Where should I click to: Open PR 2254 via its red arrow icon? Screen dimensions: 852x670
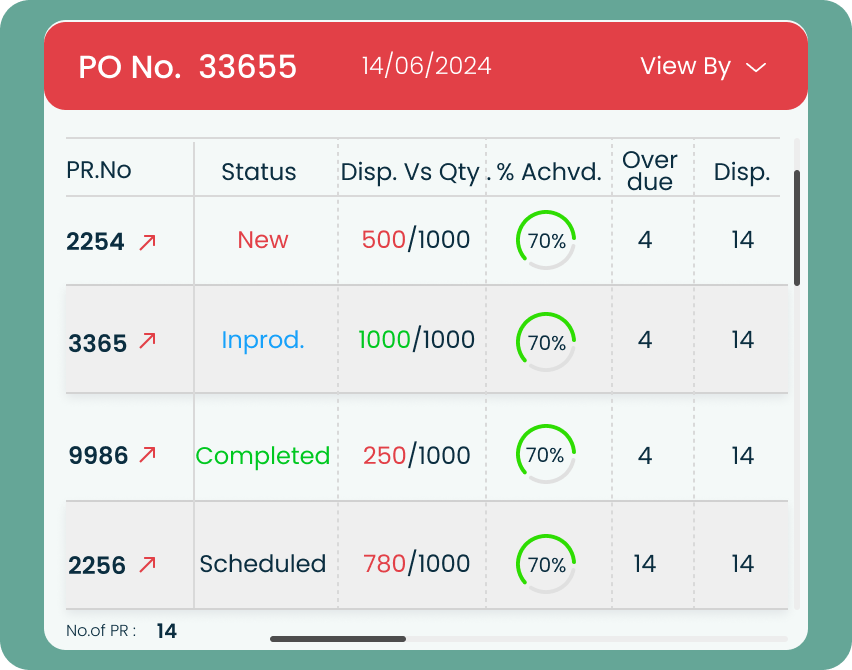pyautogui.click(x=148, y=241)
